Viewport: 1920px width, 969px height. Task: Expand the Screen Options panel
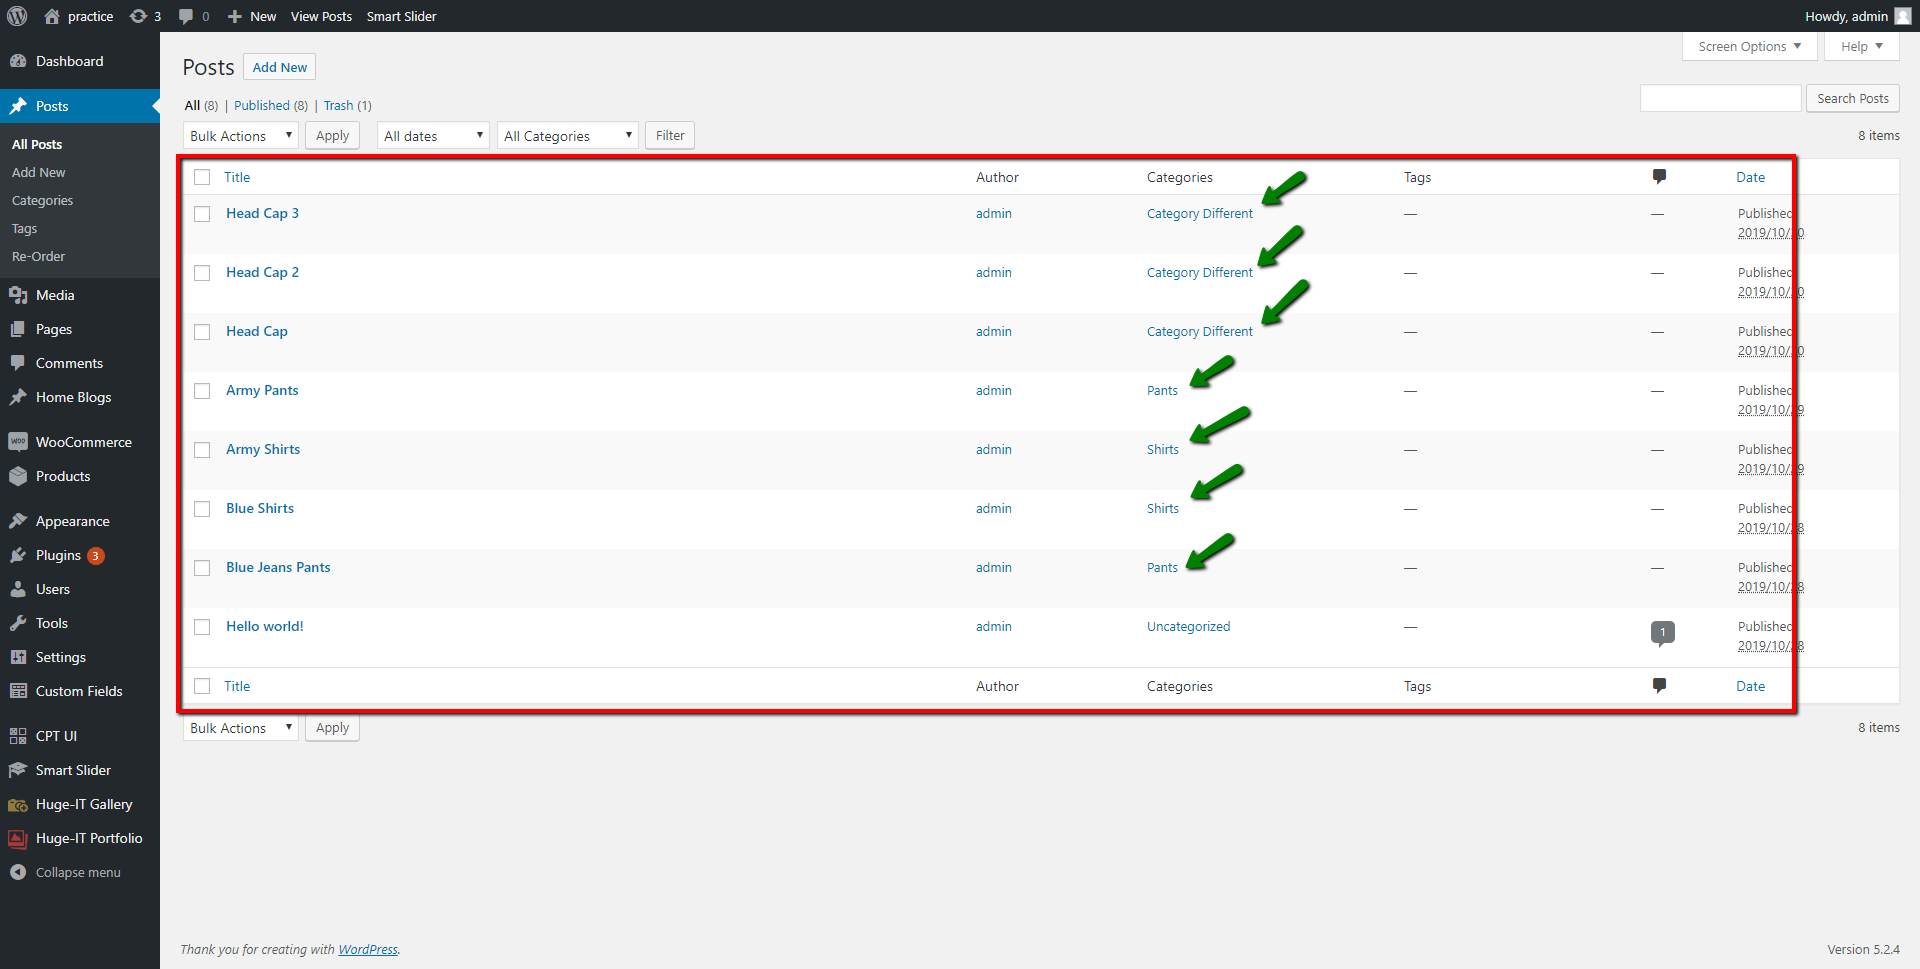1749,46
